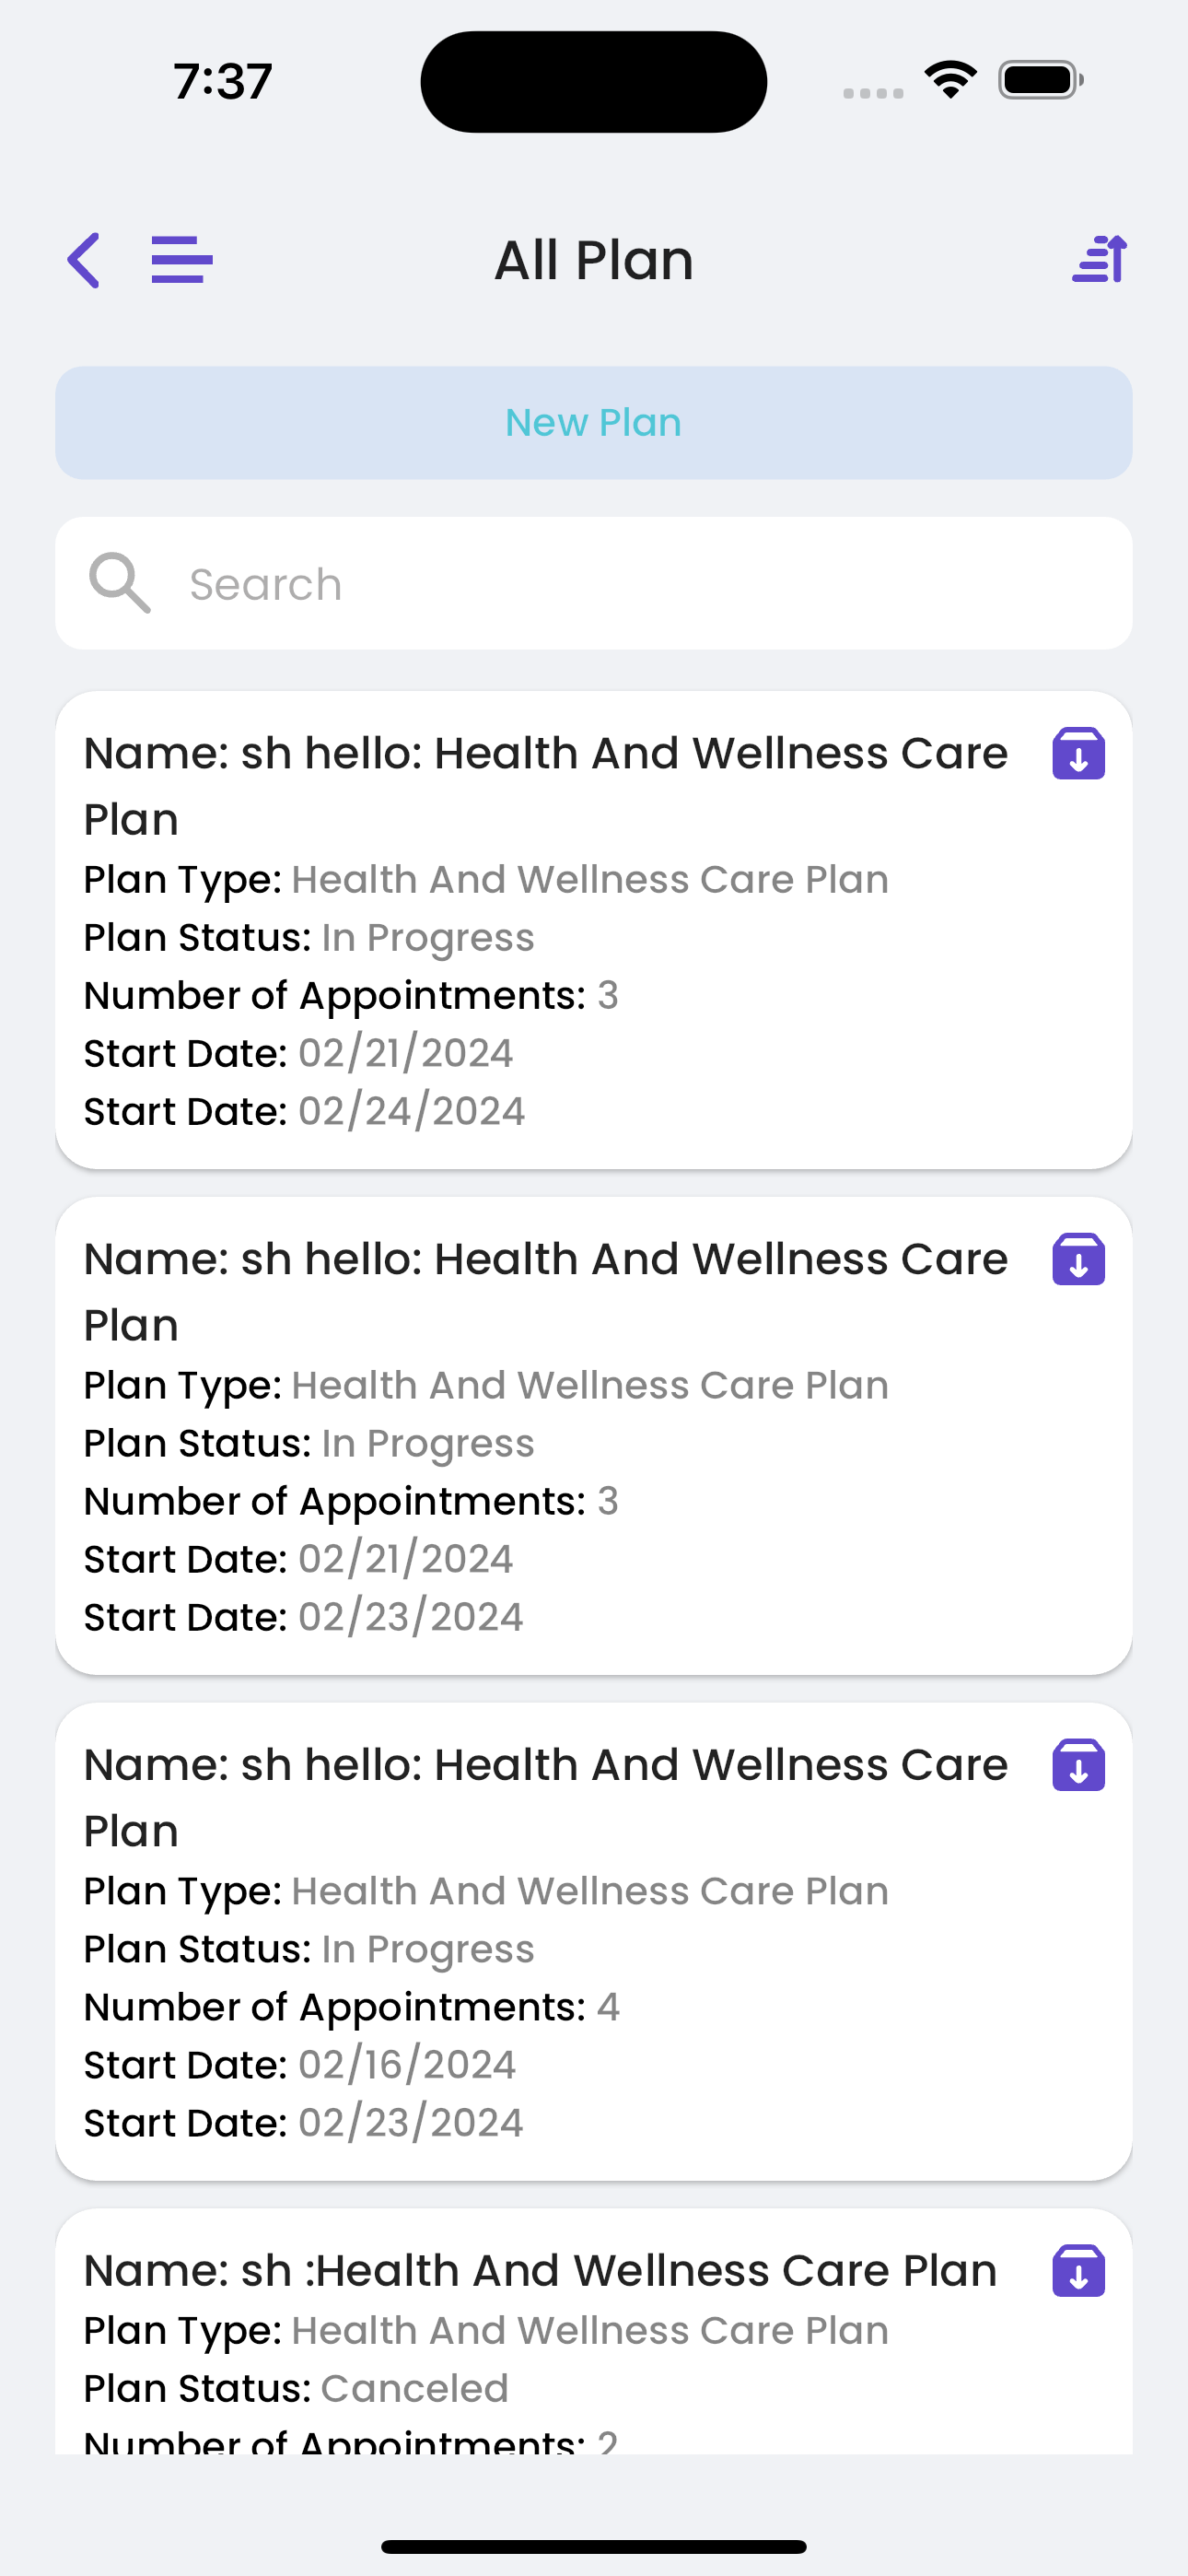
Task: Tap the Canceled plan status text
Action: point(415,2388)
